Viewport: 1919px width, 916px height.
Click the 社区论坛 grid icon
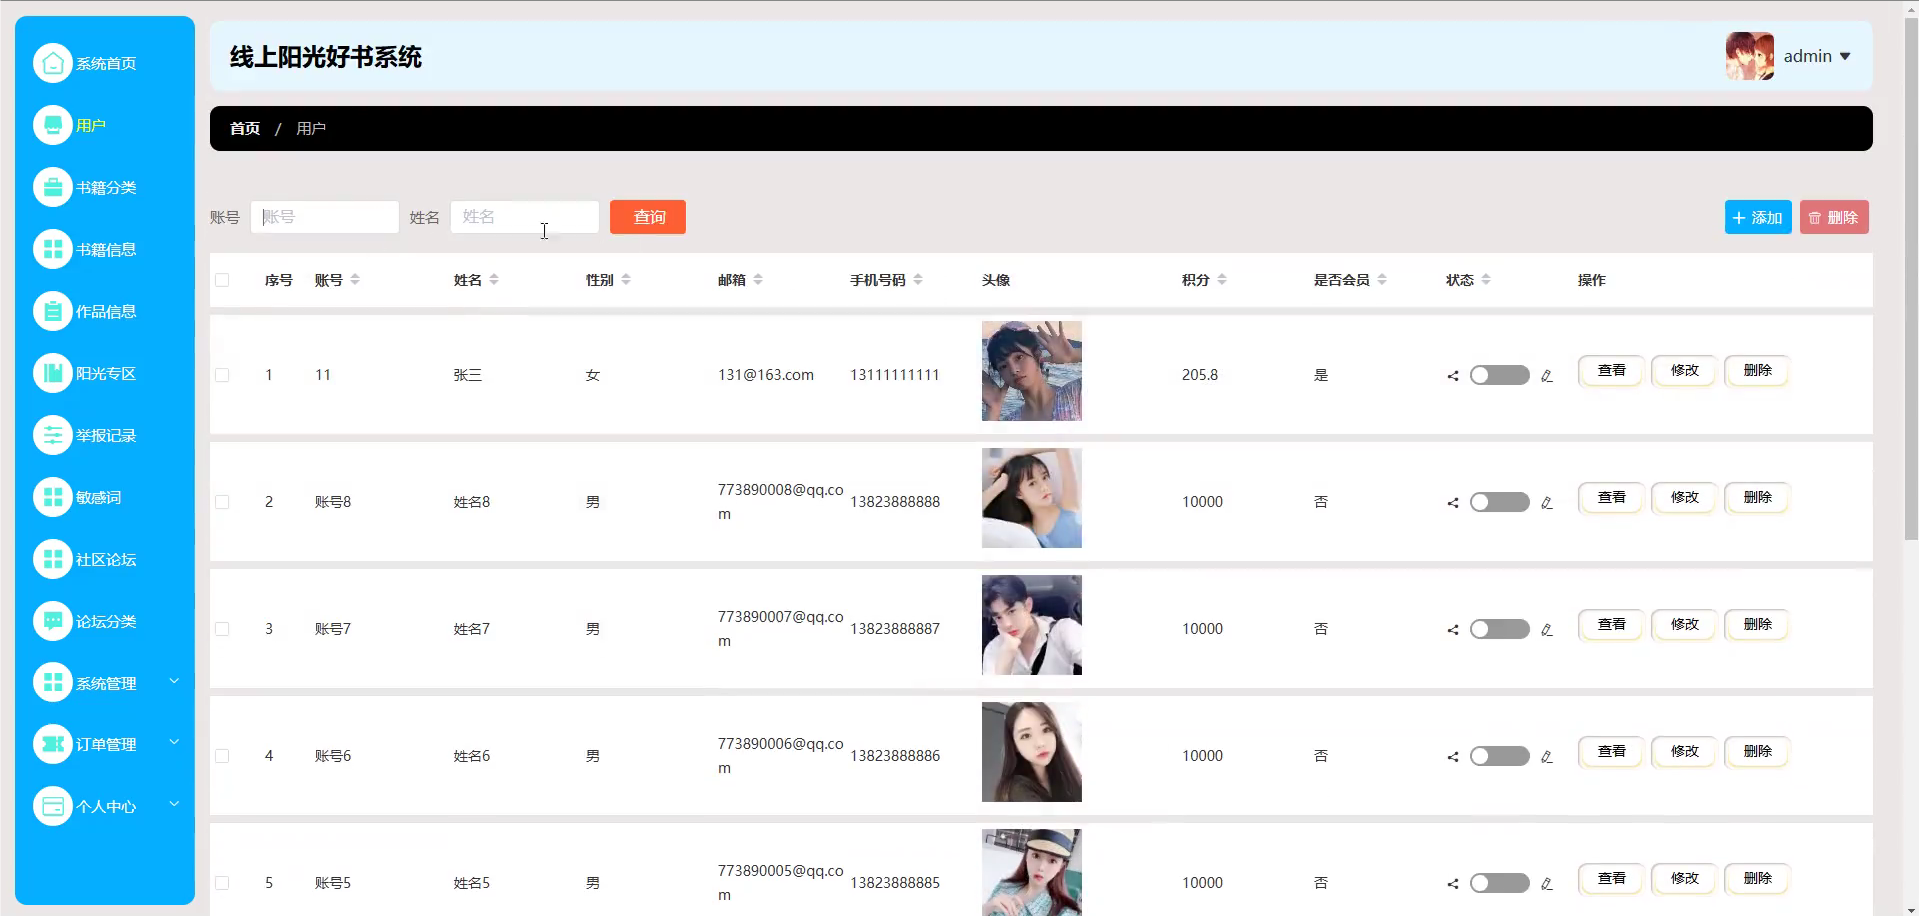tap(53, 559)
